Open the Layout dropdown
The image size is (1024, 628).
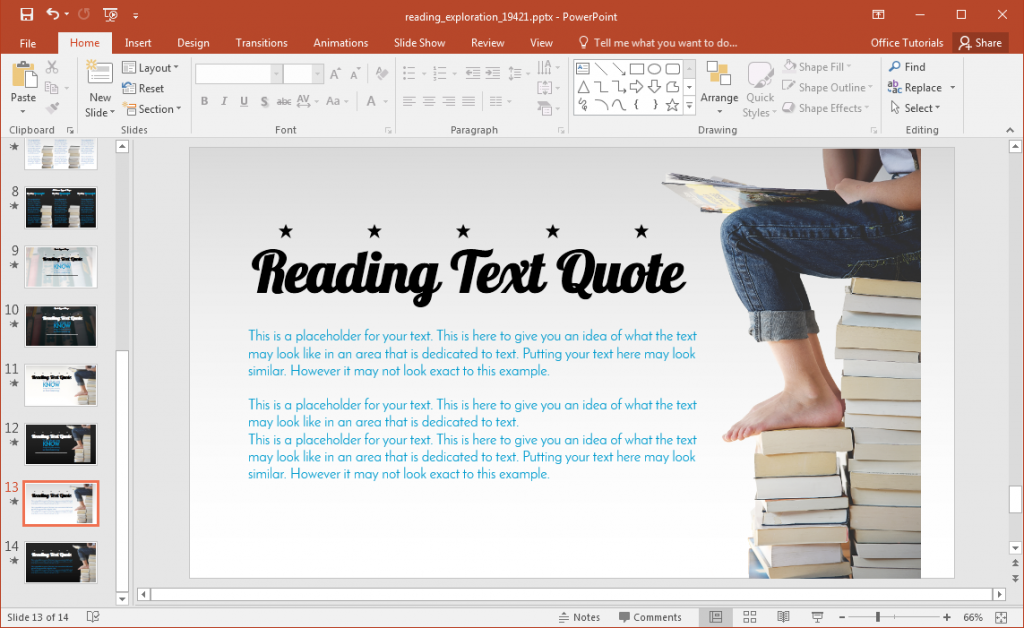(151, 67)
